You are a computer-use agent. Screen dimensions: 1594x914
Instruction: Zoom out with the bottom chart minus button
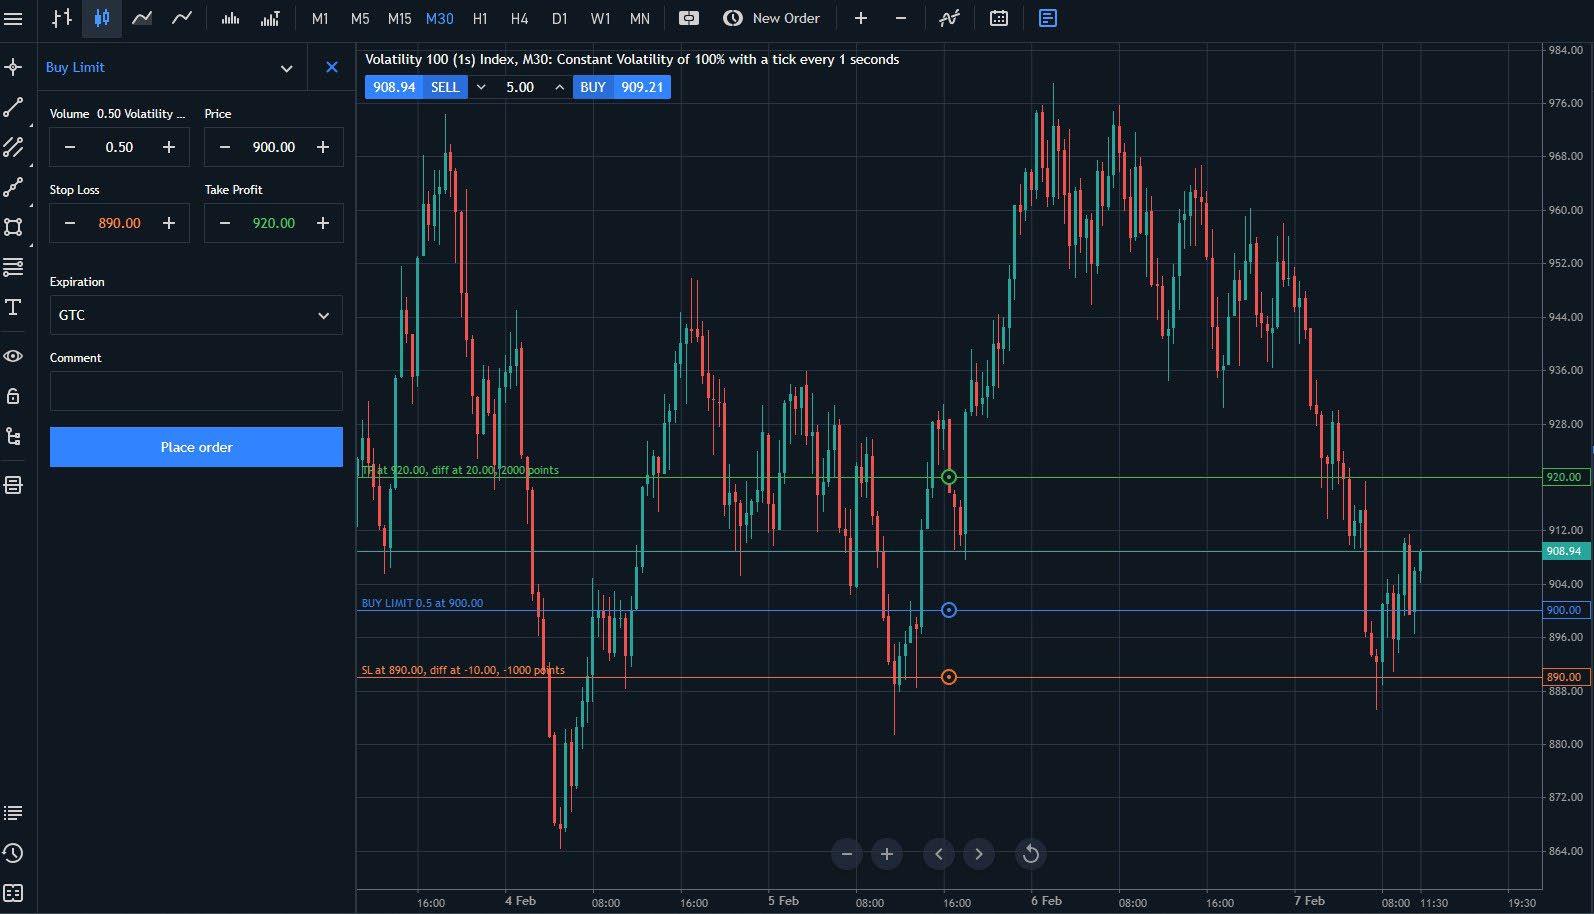tap(847, 854)
